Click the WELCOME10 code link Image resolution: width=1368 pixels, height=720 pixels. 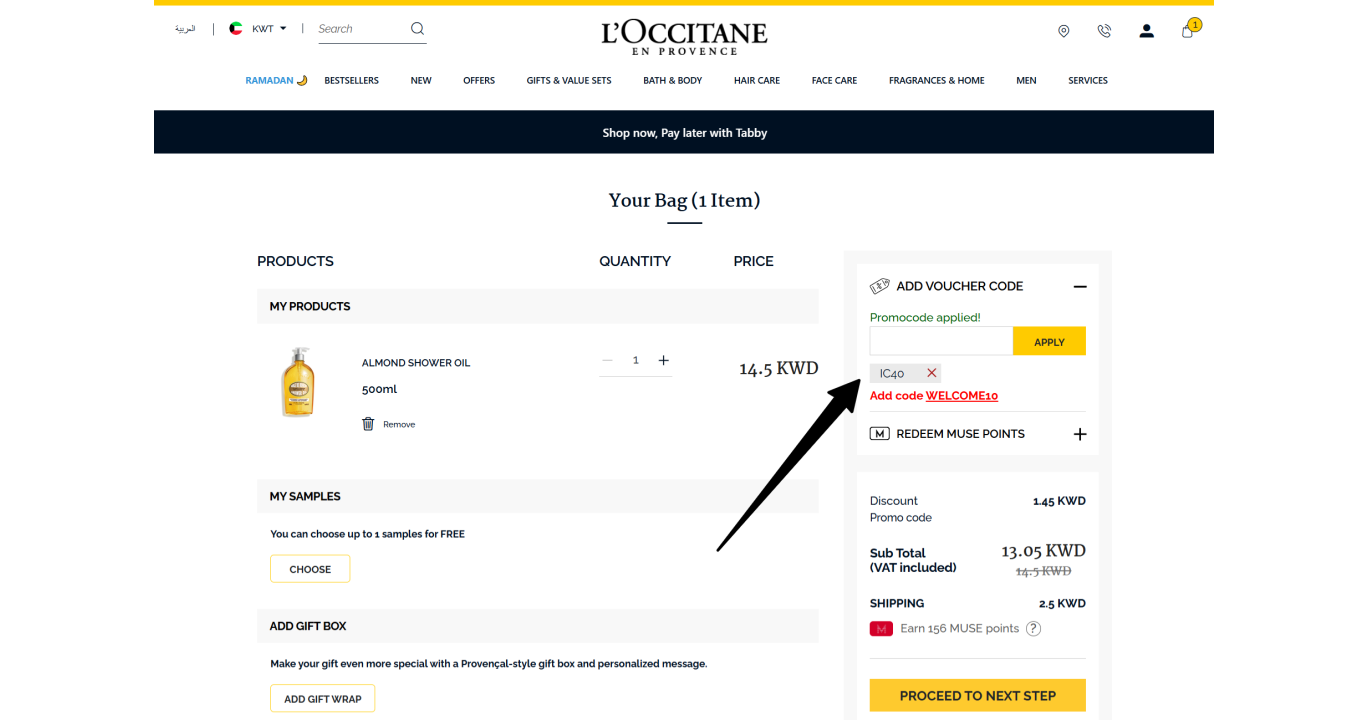click(962, 396)
